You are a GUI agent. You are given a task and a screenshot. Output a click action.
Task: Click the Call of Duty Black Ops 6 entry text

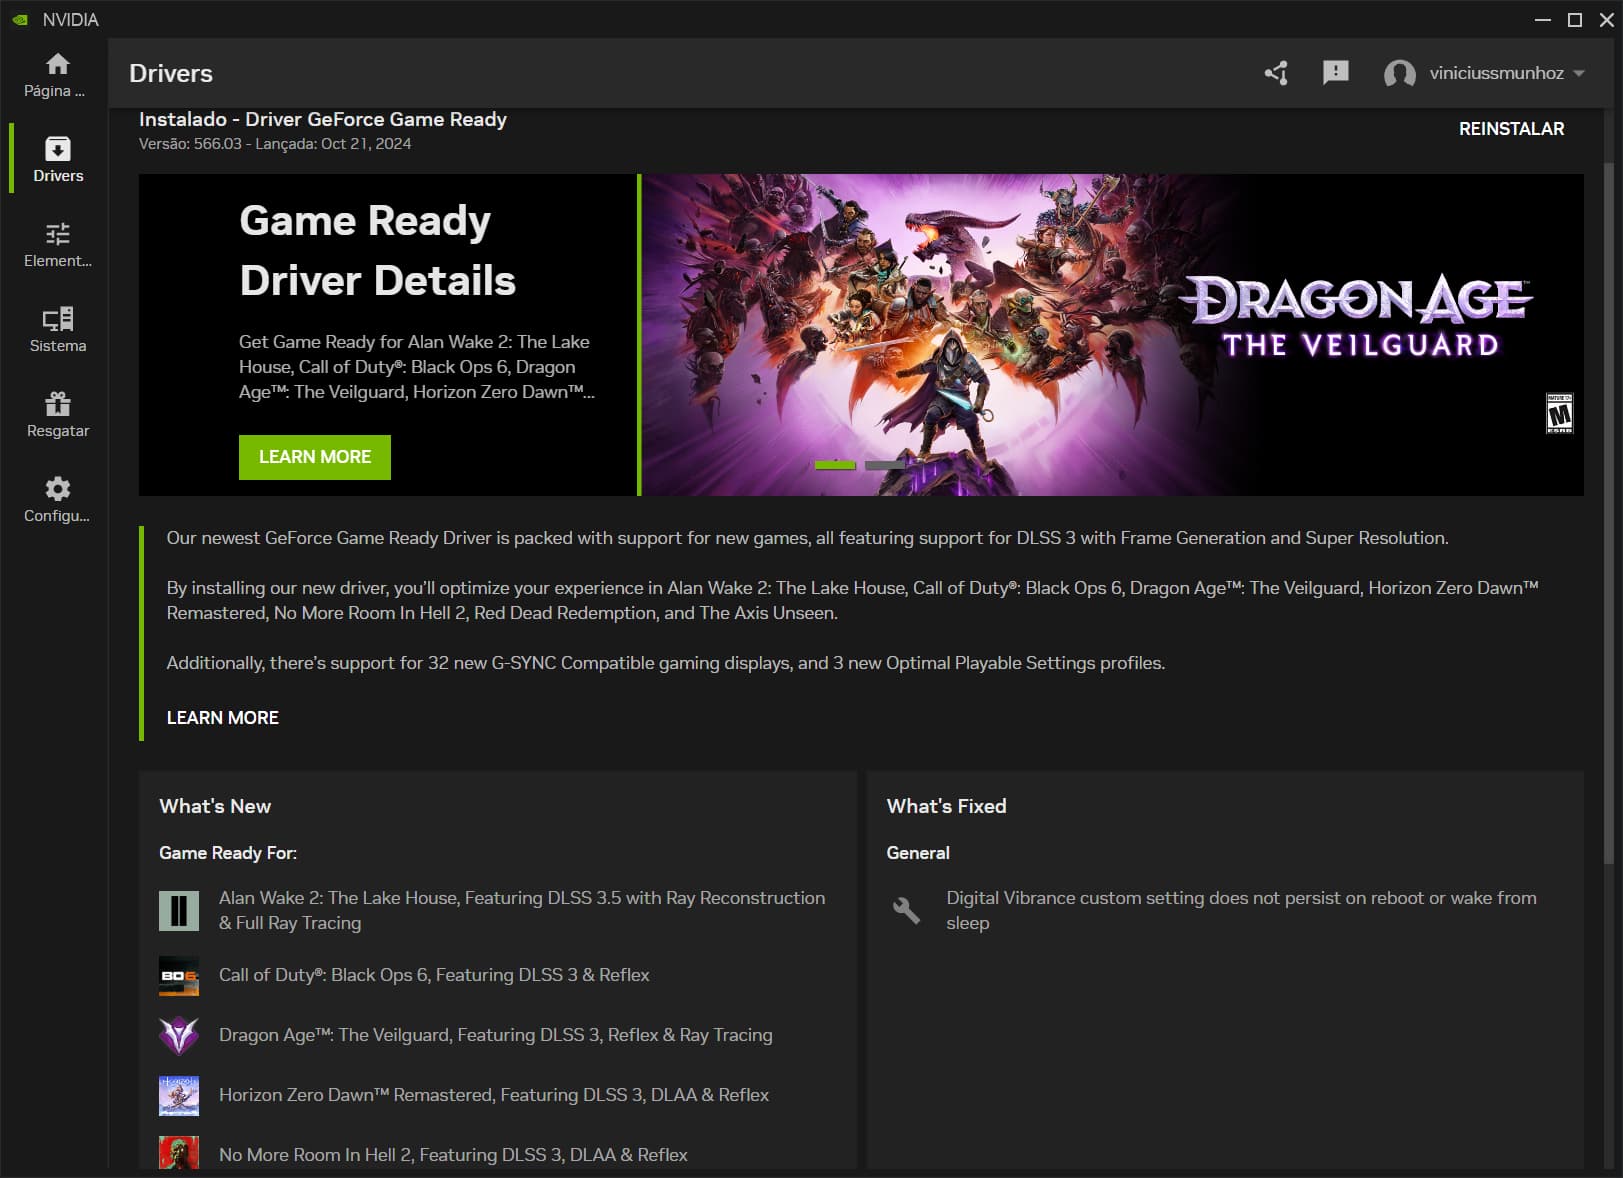click(x=434, y=975)
